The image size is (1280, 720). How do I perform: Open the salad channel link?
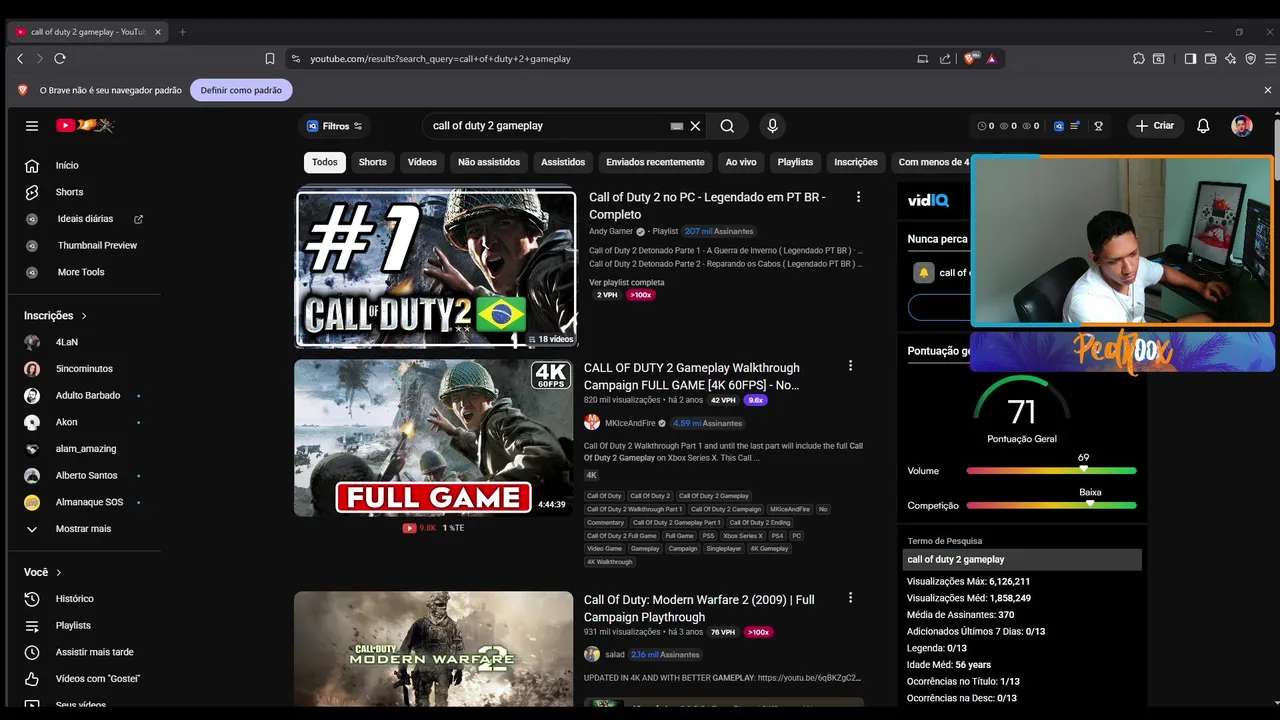615,654
